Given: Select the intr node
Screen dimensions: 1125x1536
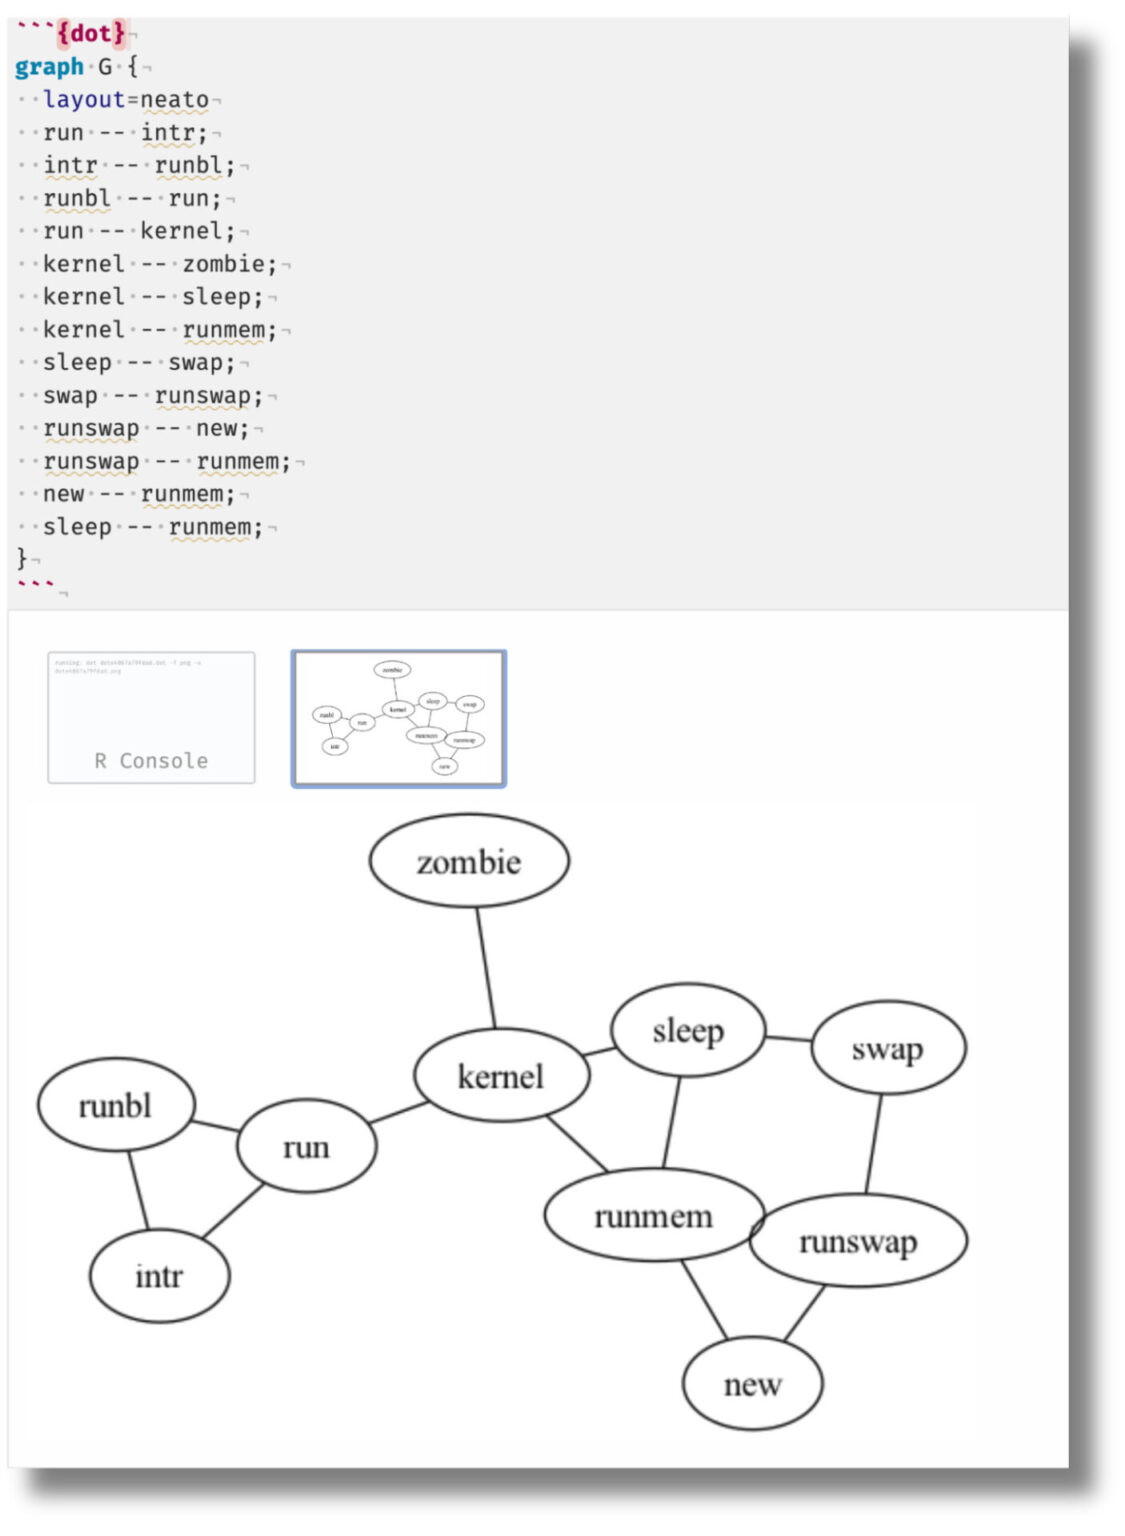Looking at the screenshot, I should 160,1275.
